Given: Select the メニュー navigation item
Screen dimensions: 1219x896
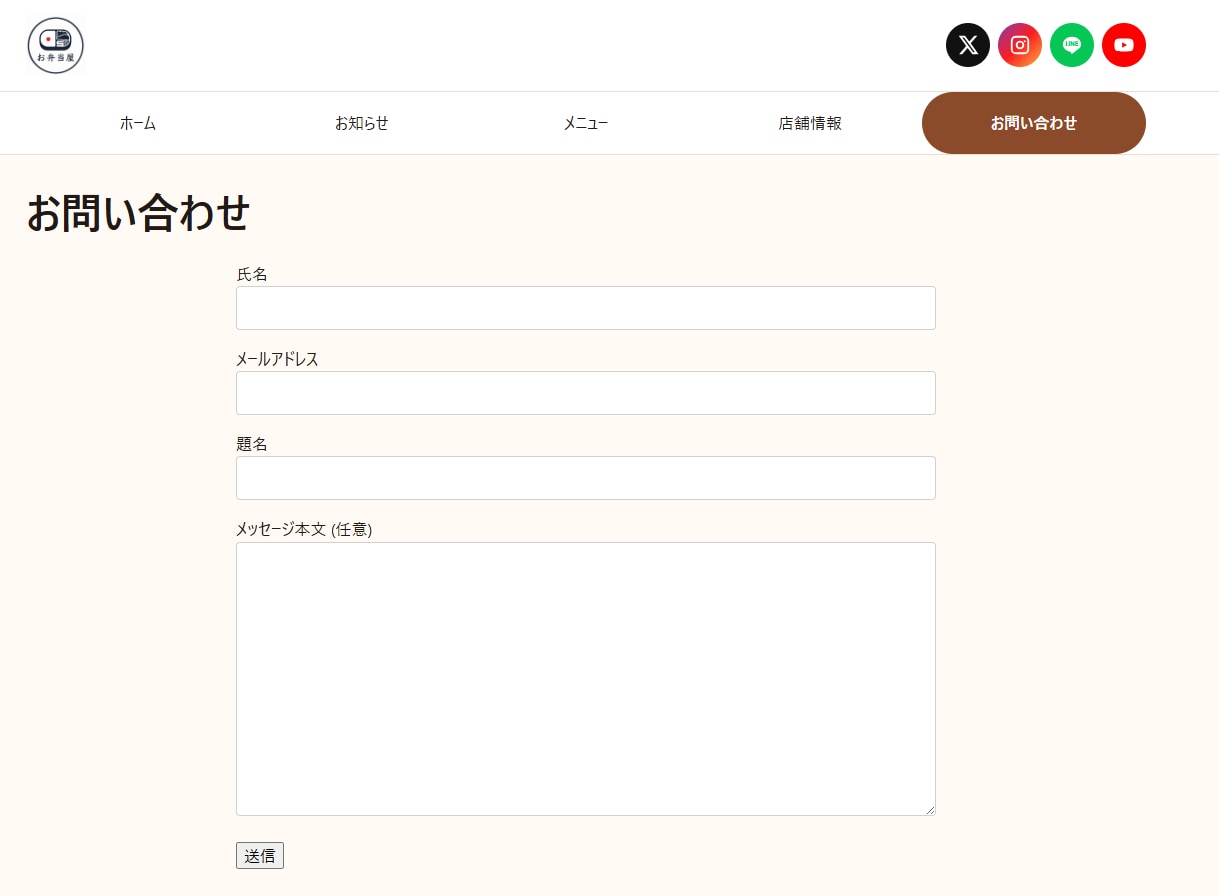Looking at the screenshot, I should coord(586,123).
